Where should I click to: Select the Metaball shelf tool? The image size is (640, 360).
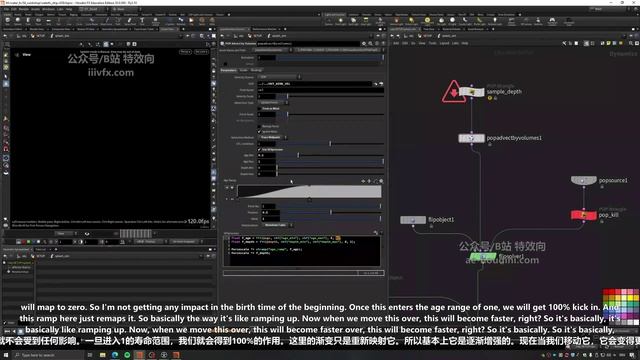[x=181, y=21]
